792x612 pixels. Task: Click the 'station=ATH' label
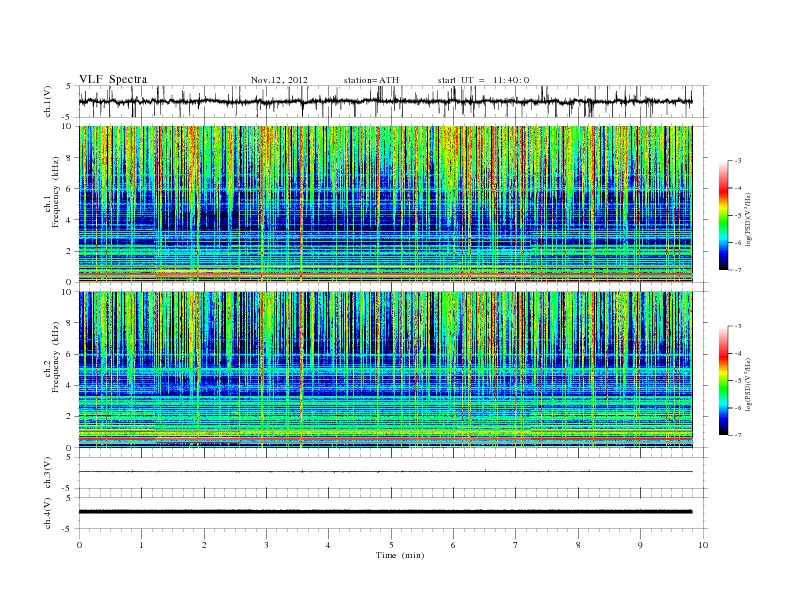click(371, 80)
